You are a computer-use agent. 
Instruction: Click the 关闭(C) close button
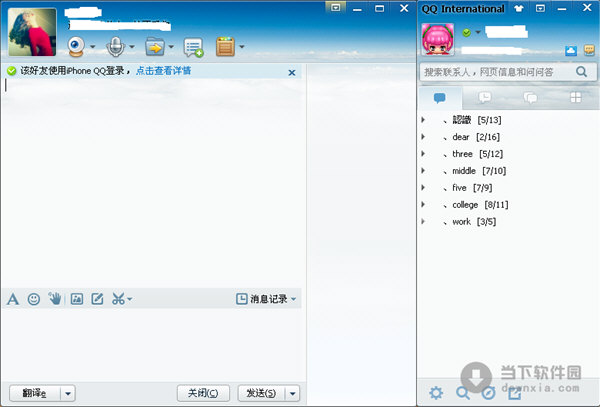(203, 393)
